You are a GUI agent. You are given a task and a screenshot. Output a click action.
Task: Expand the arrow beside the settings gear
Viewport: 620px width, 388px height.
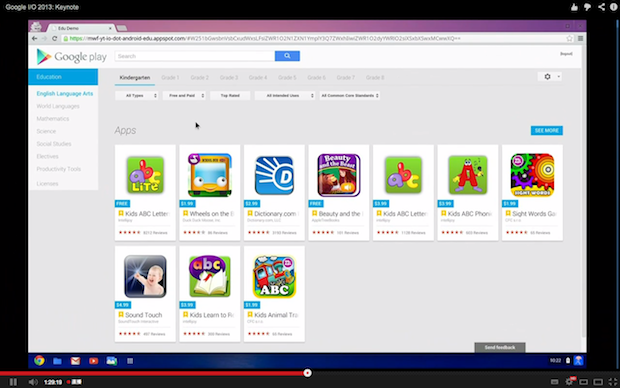click(x=558, y=76)
